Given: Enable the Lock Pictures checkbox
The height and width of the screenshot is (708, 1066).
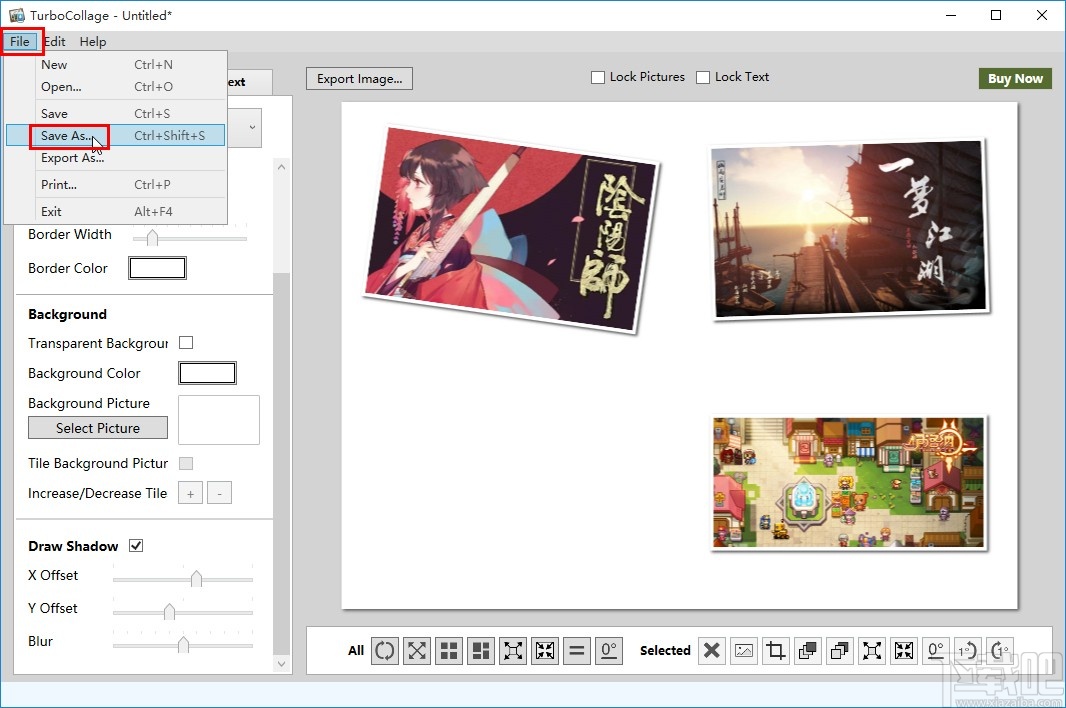Looking at the screenshot, I should pyautogui.click(x=597, y=77).
